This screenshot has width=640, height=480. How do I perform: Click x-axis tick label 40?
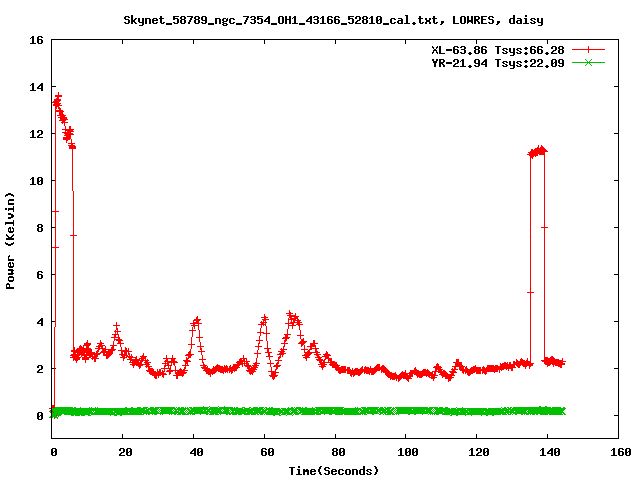pyautogui.click(x=196, y=452)
